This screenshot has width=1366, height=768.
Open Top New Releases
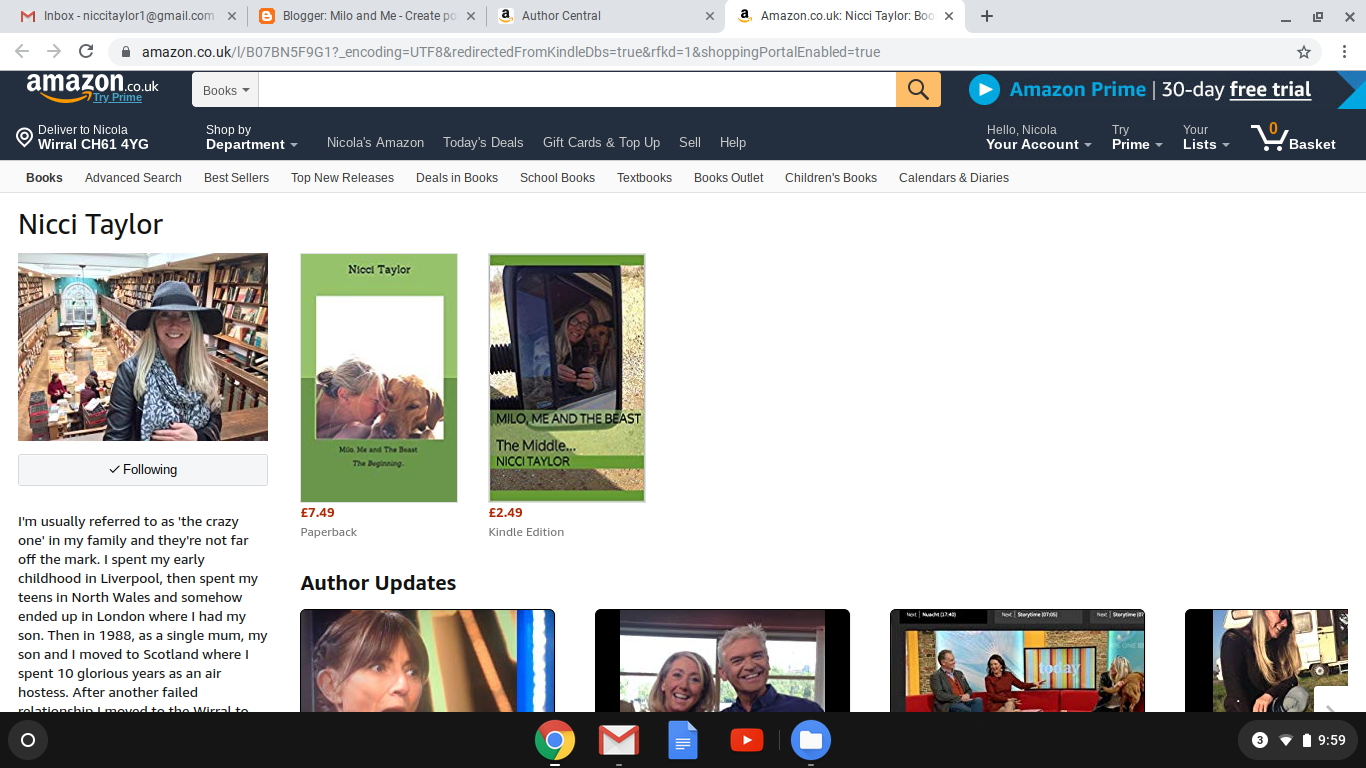pyautogui.click(x=342, y=178)
